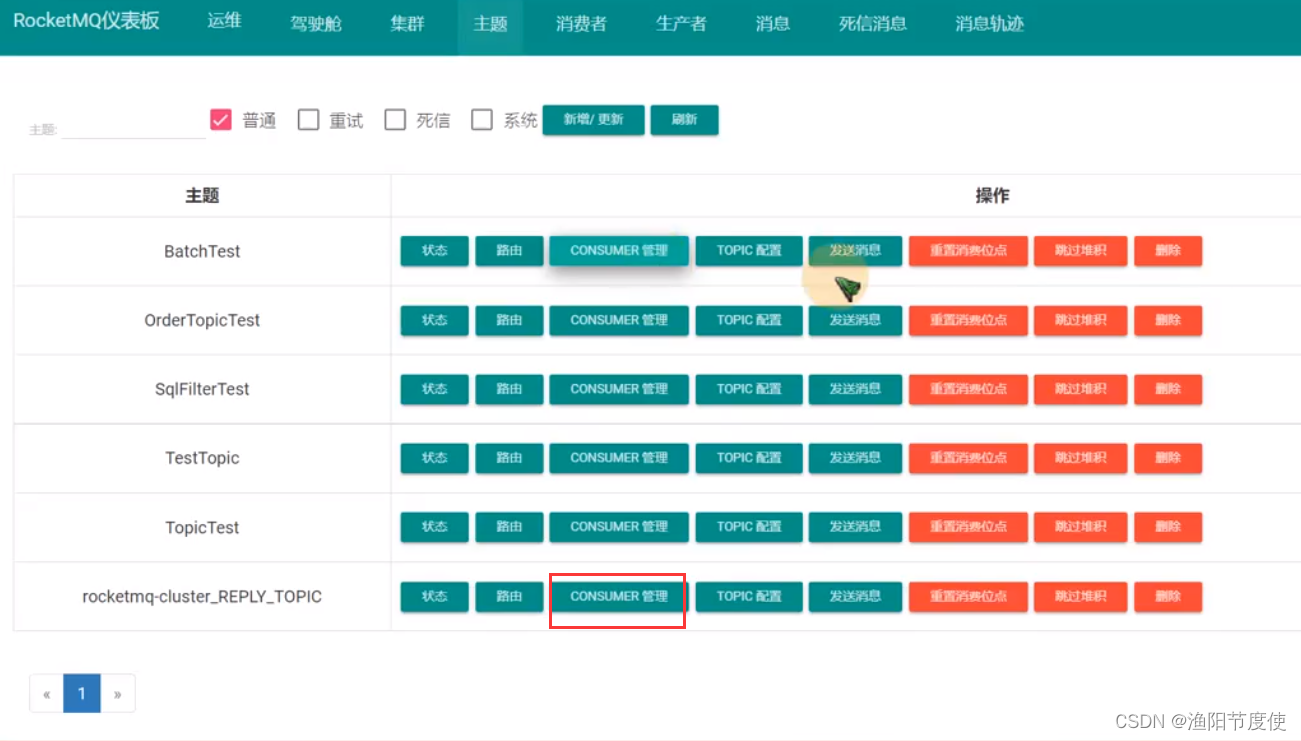Open CONSUMER 管理 for BatchTest
This screenshot has width=1301, height=741.
click(619, 251)
